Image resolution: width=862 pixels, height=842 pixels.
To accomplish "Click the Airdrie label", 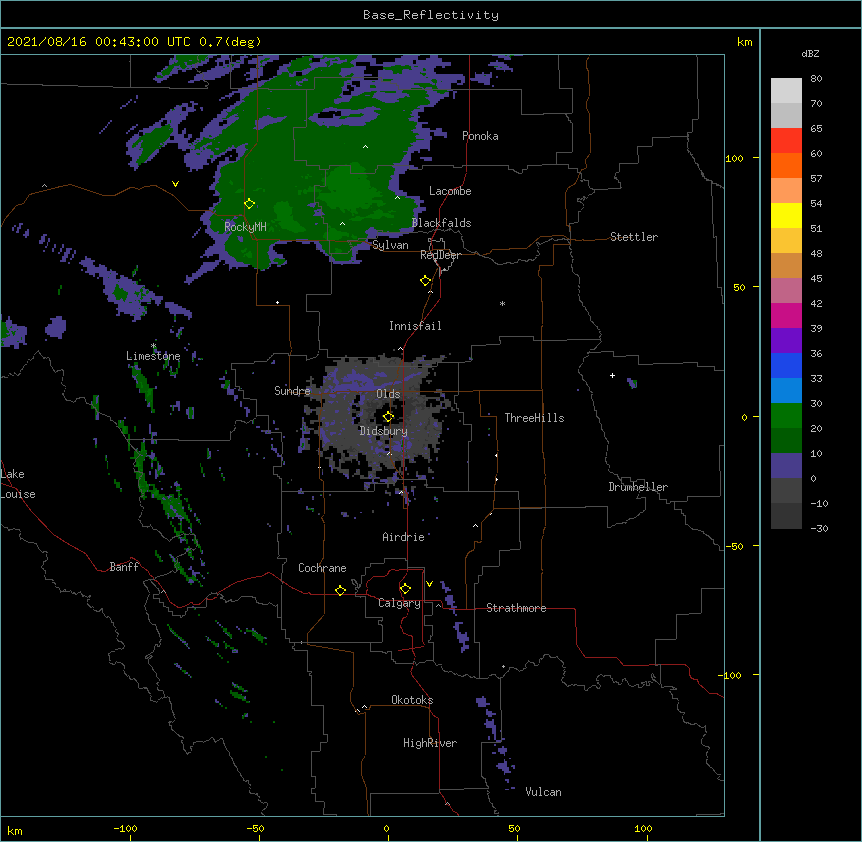I will click(x=404, y=537).
